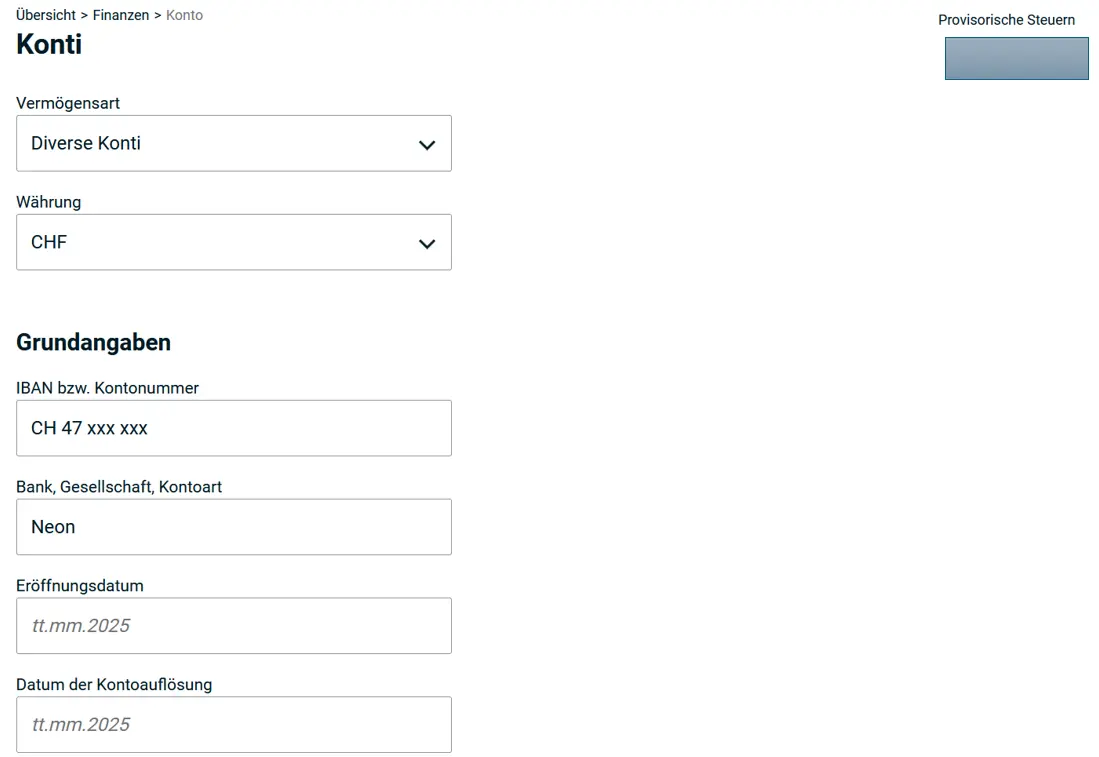Select the Neon bank name text
The image size is (1099, 757).
pyautogui.click(x=52, y=527)
